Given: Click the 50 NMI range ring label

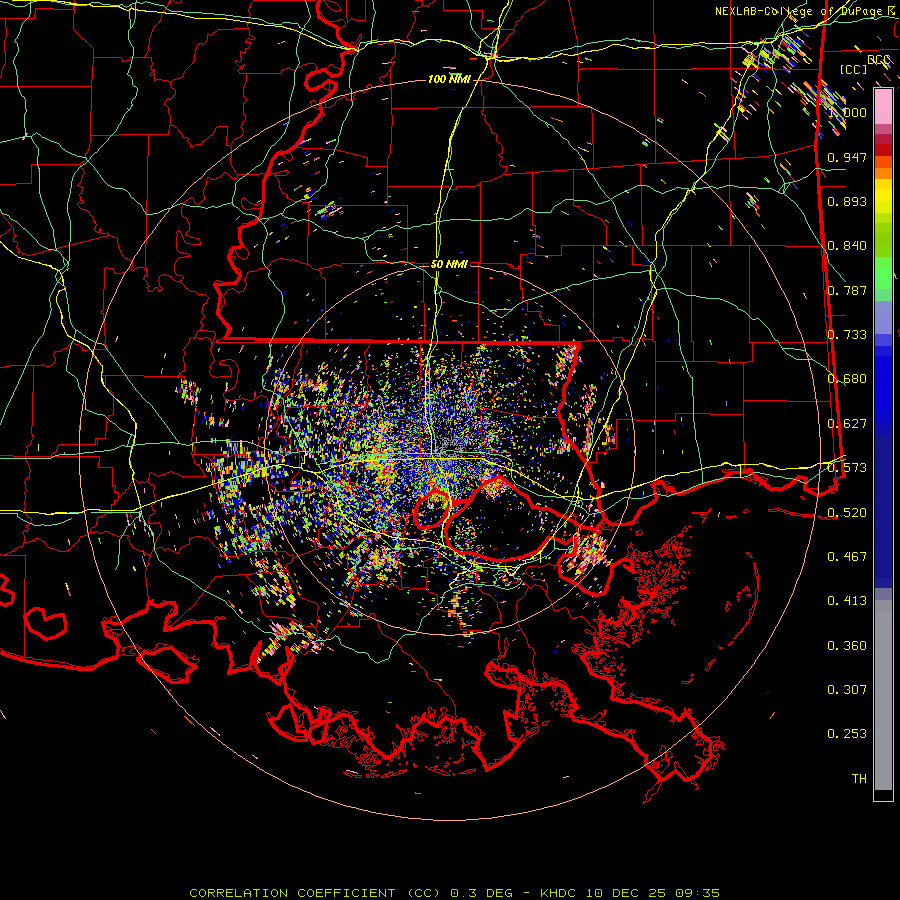Looking at the screenshot, I should 449,264.
